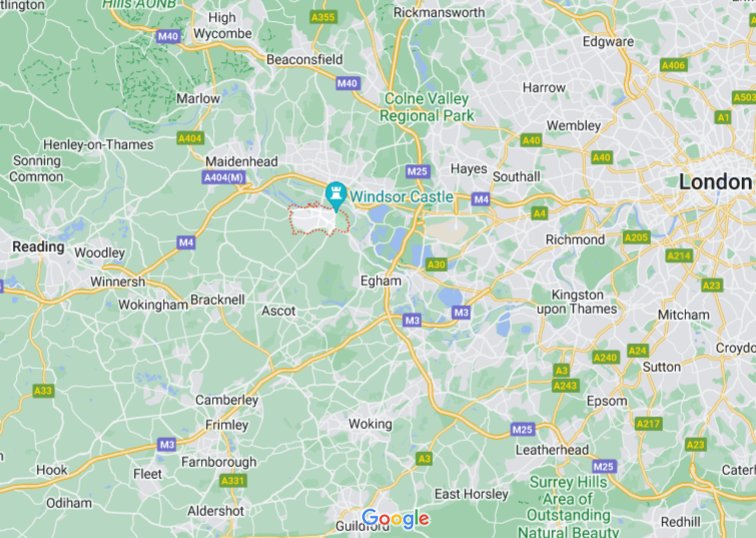
Task: Click the A205 road shield
Action: (x=636, y=237)
